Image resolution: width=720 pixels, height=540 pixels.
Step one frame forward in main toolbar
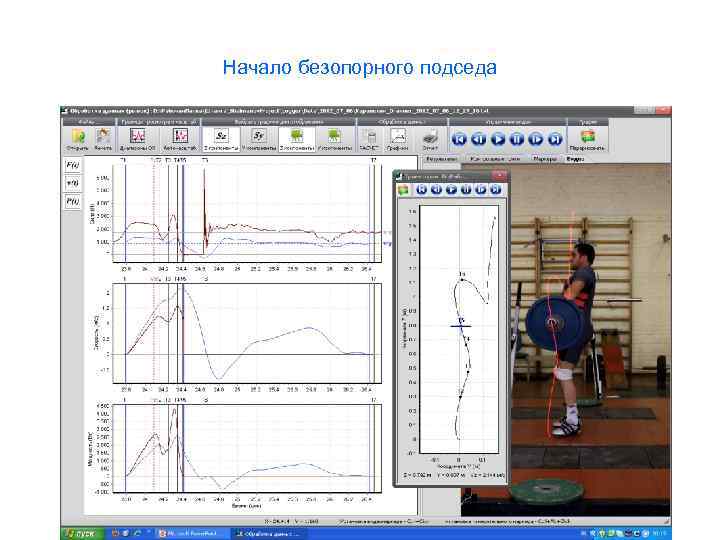click(535, 139)
